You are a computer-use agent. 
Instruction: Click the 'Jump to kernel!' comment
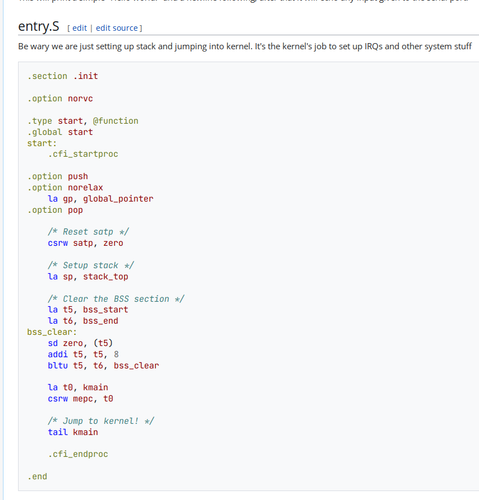(101, 421)
